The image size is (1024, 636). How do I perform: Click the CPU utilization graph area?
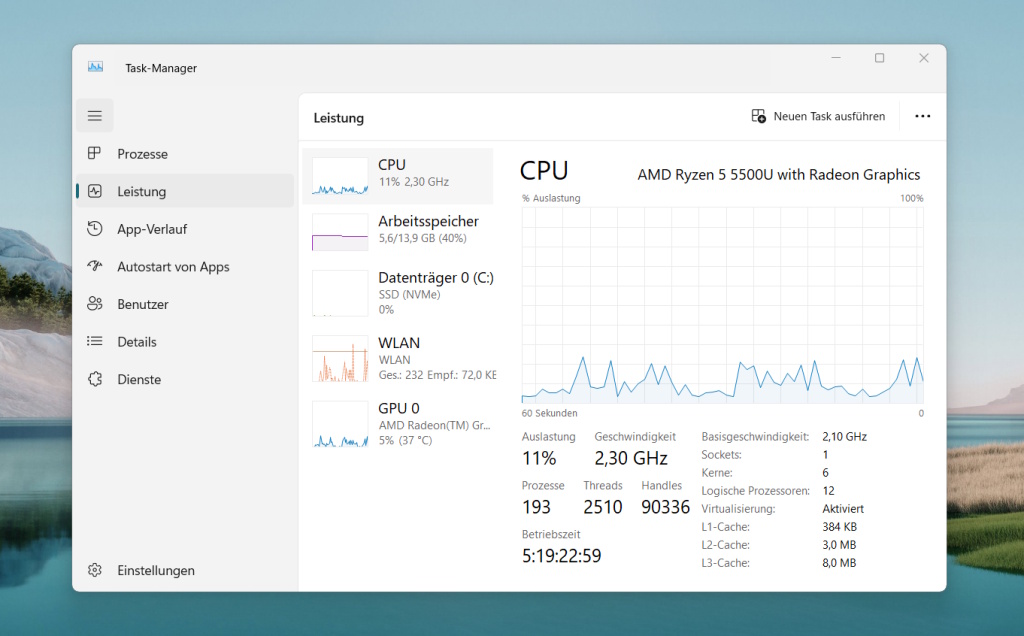pos(722,305)
